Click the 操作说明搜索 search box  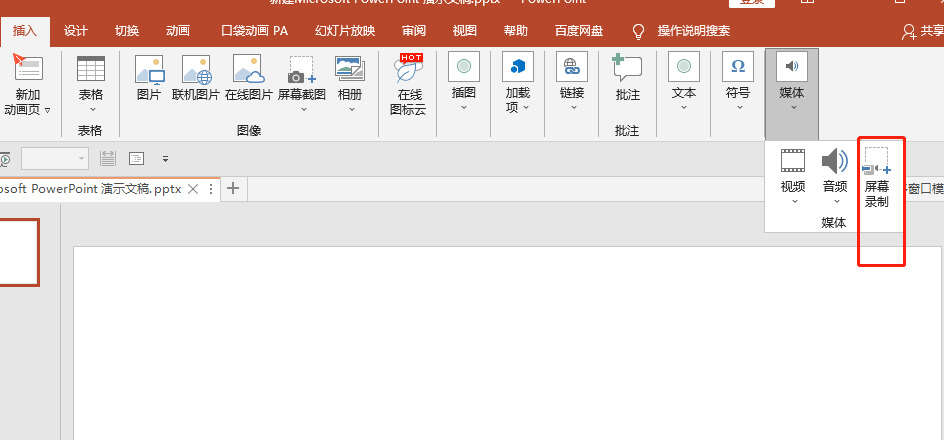click(x=694, y=31)
